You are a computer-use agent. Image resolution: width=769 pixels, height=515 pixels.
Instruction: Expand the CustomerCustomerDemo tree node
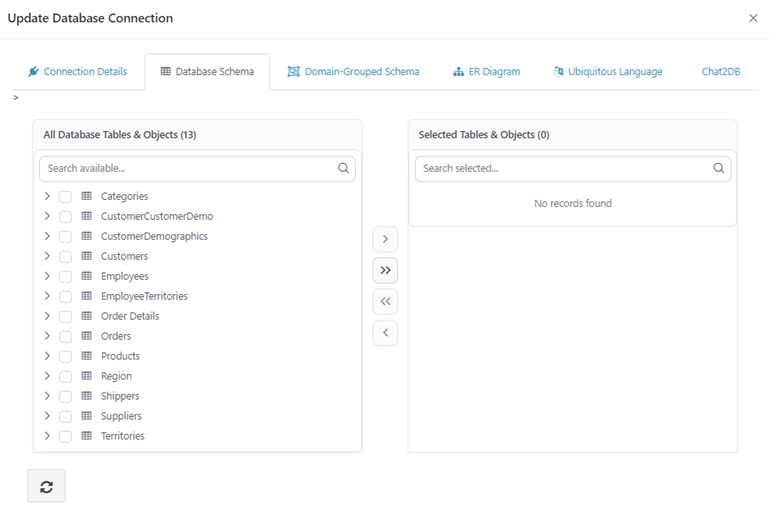click(x=47, y=216)
